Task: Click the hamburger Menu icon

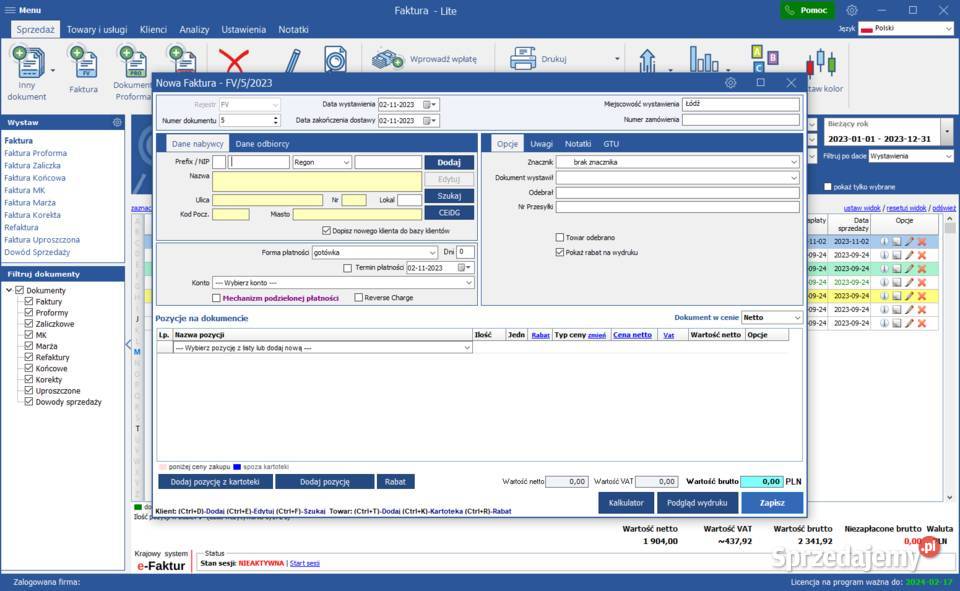Action: 10,10
